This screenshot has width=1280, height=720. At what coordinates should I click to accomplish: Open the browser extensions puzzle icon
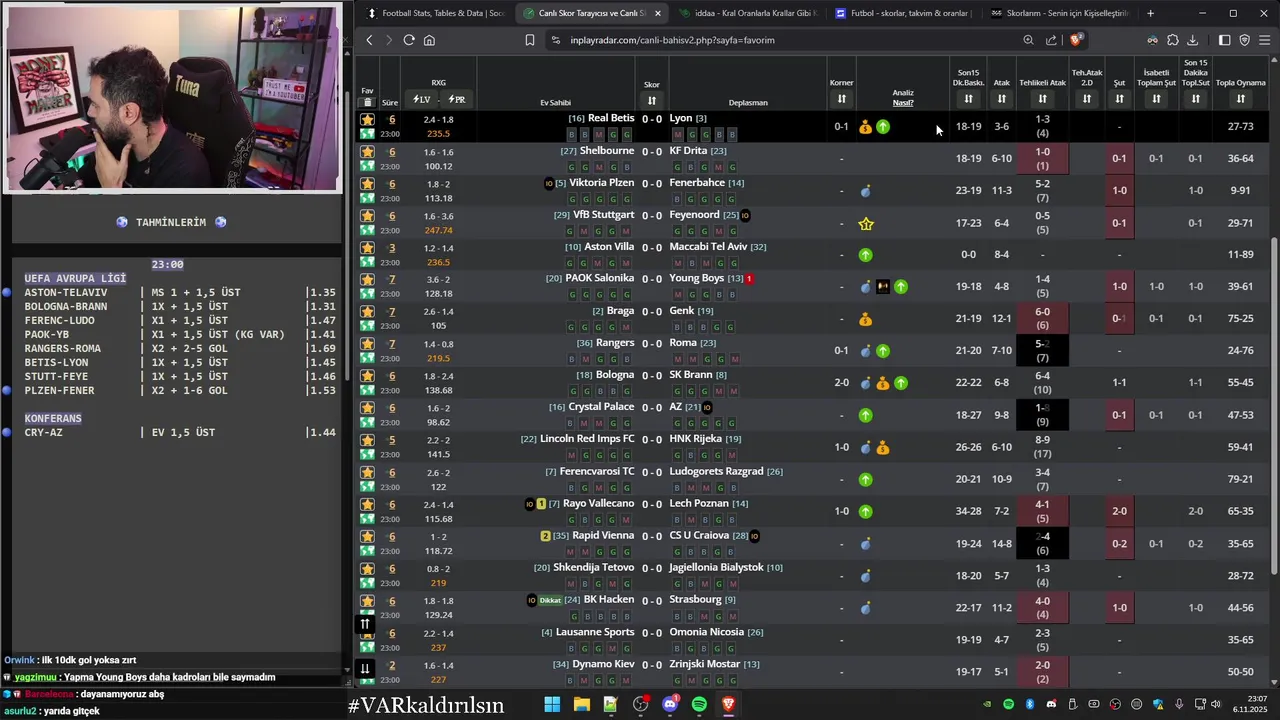point(1173,40)
